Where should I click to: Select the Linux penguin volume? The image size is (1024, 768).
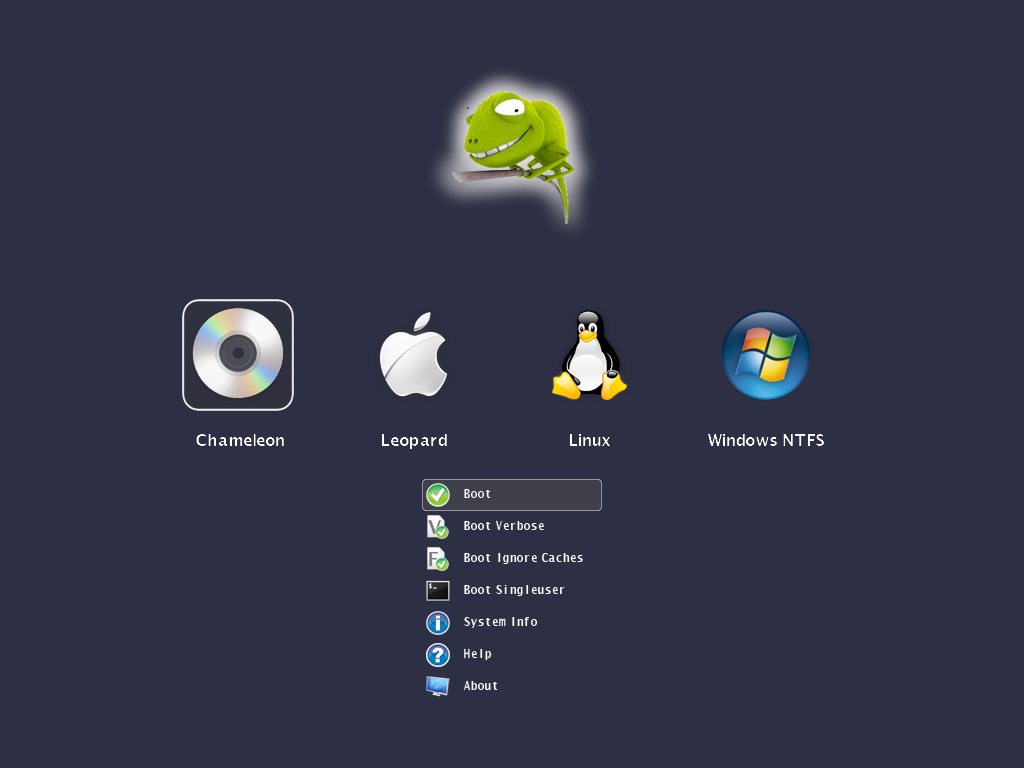[589, 355]
